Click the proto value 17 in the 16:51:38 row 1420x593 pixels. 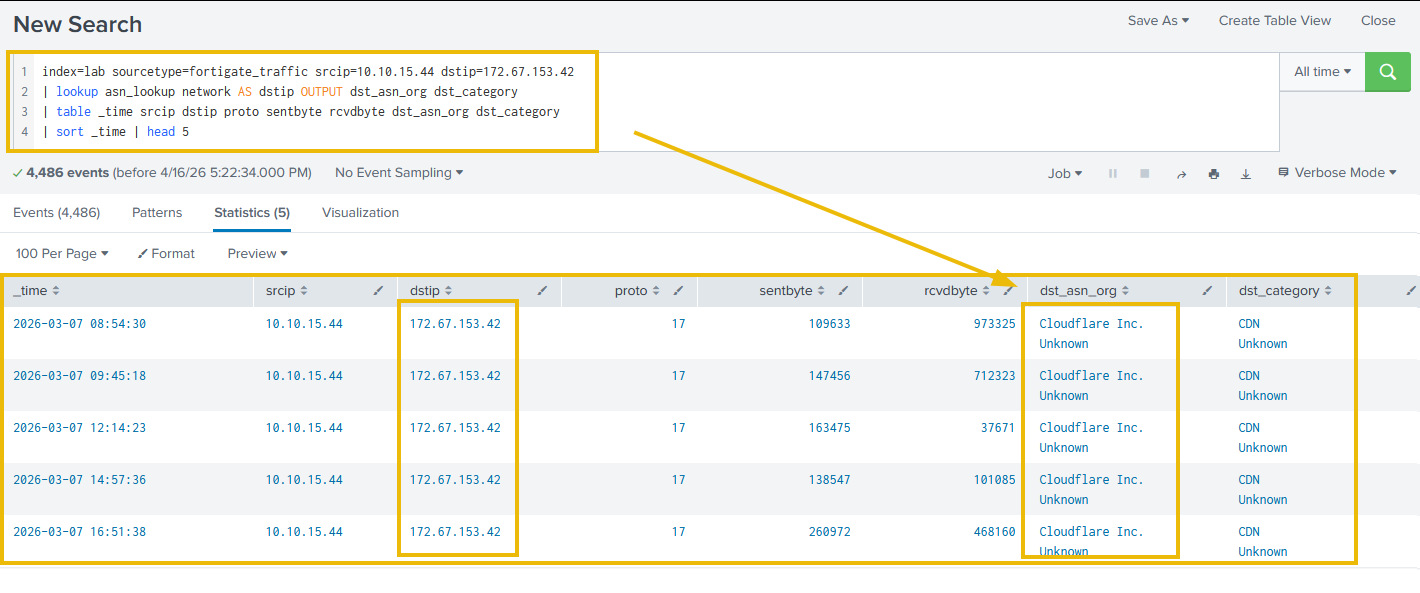[679, 532]
